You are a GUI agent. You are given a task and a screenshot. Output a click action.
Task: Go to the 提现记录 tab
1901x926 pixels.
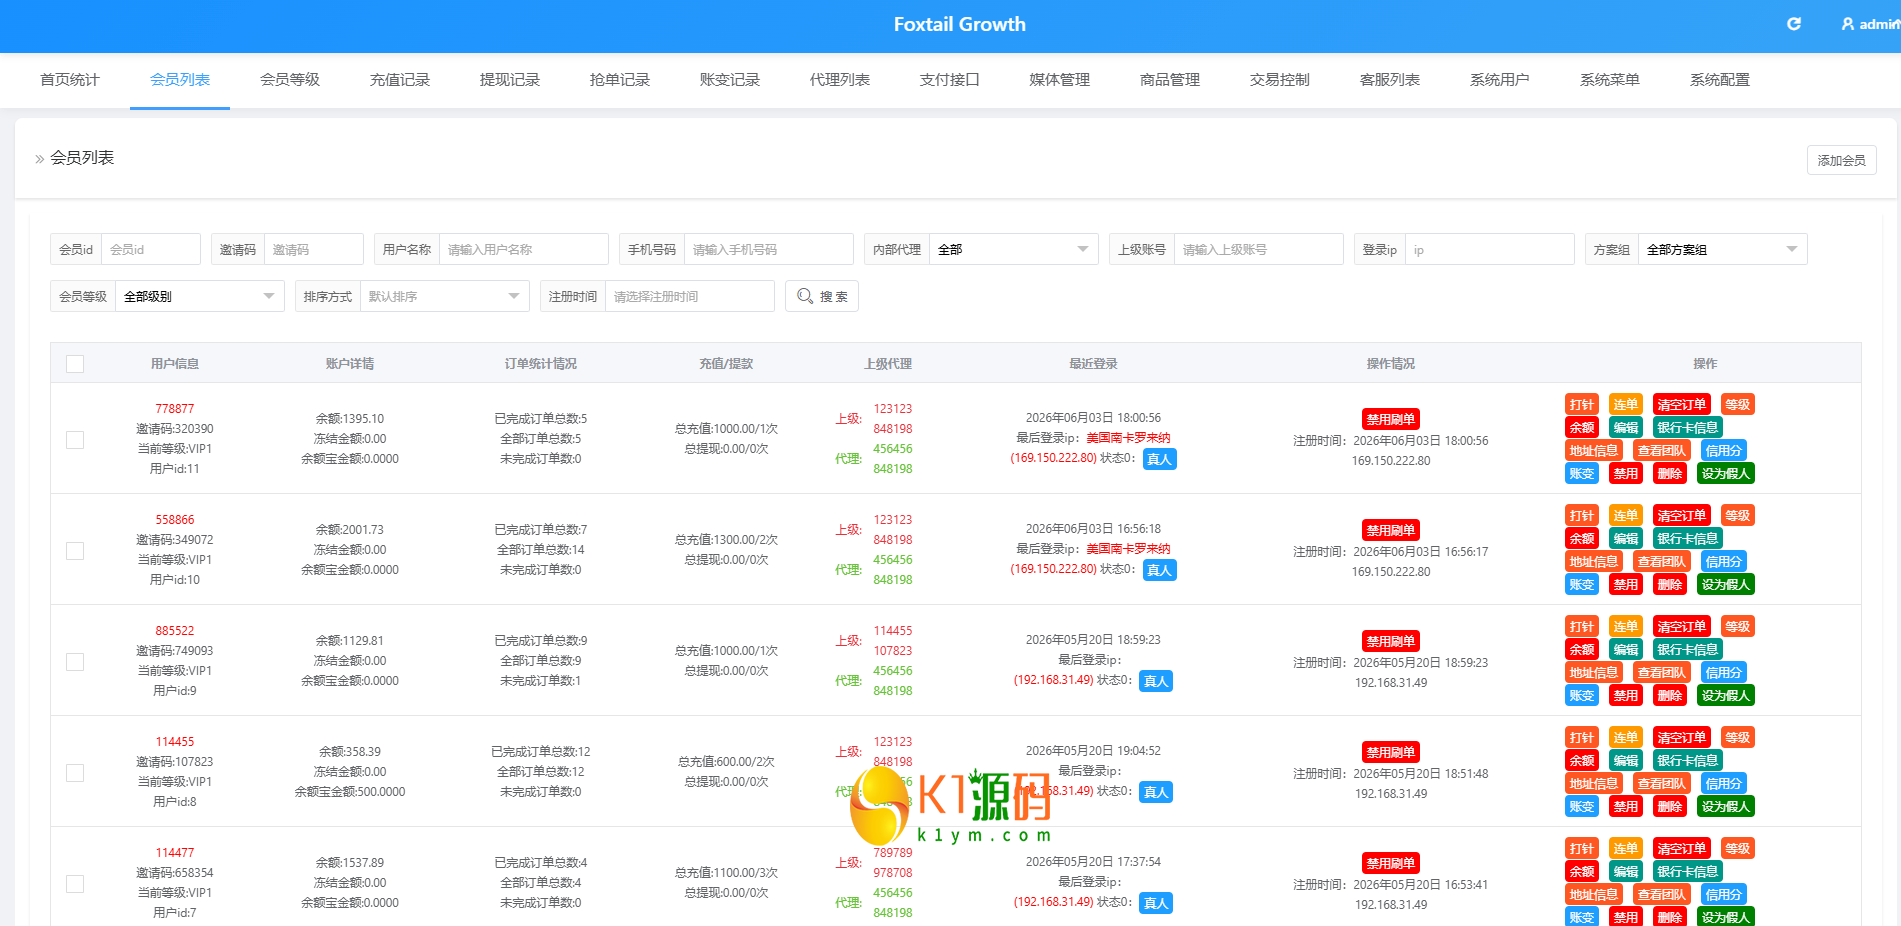click(510, 80)
